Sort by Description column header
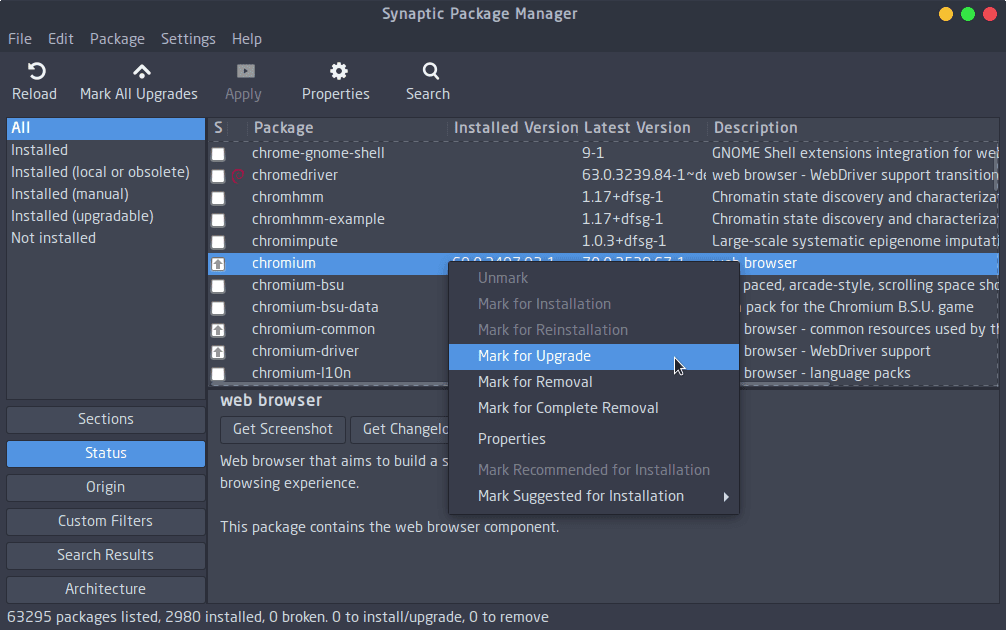 coord(853,128)
